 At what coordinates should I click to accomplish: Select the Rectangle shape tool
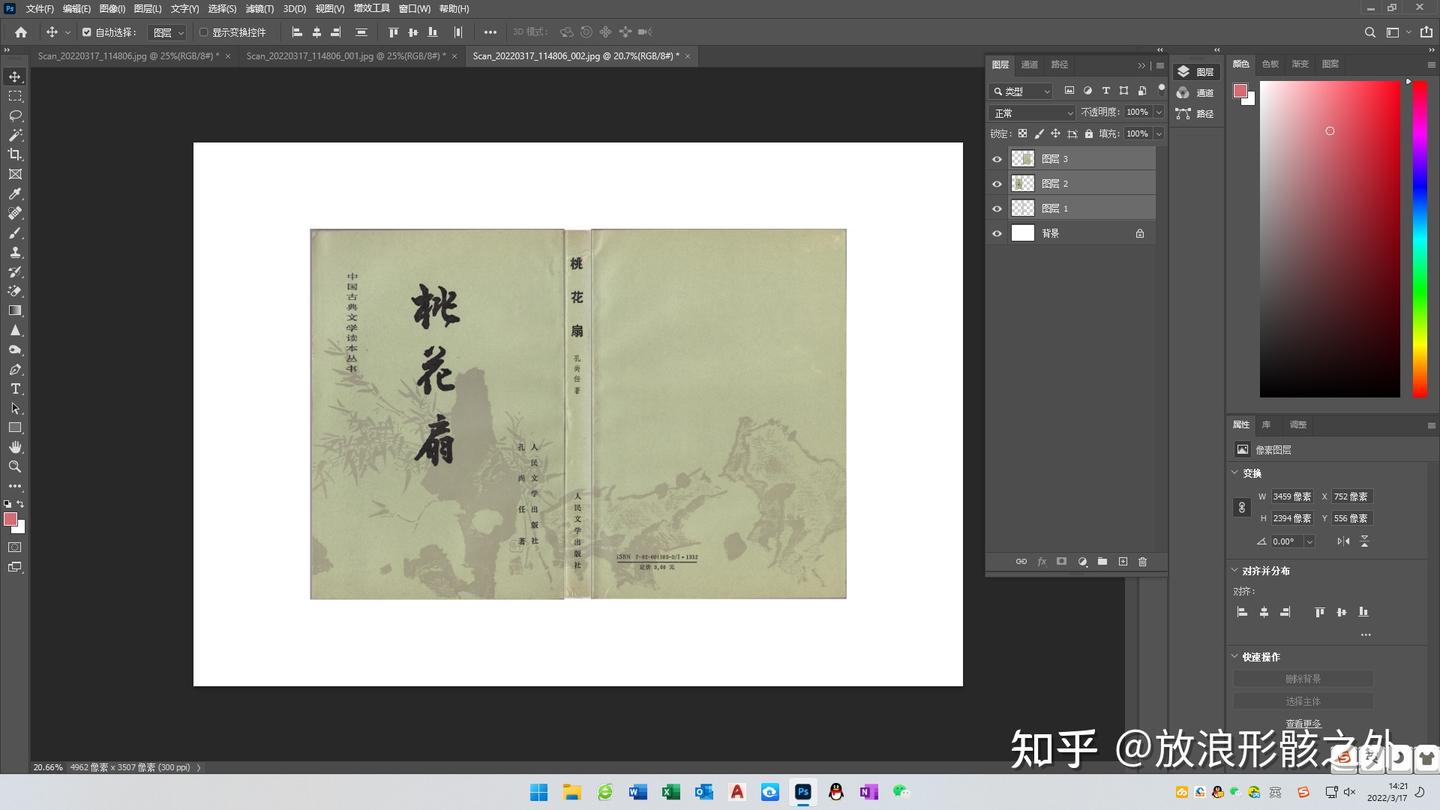coord(15,428)
